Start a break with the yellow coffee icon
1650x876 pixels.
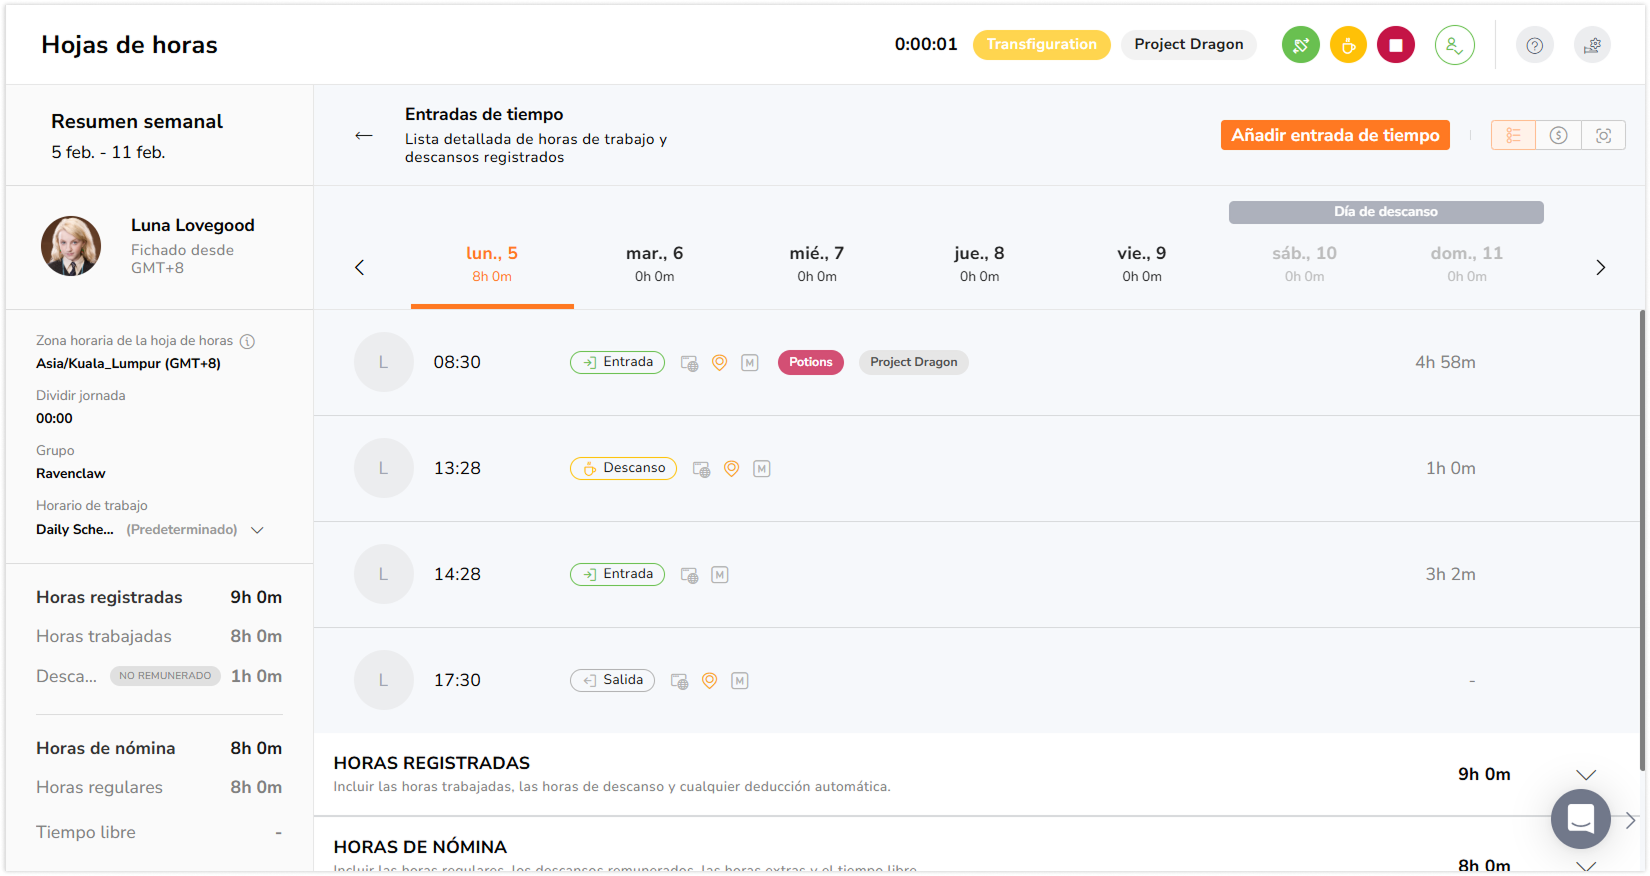(x=1348, y=45)
